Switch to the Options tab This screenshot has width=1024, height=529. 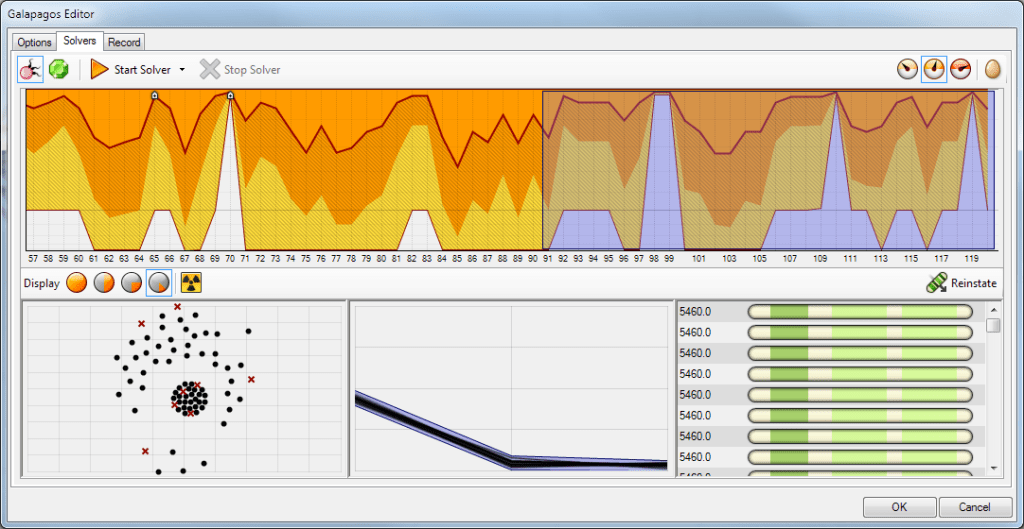pyautogui.click(x=34, y=42)
